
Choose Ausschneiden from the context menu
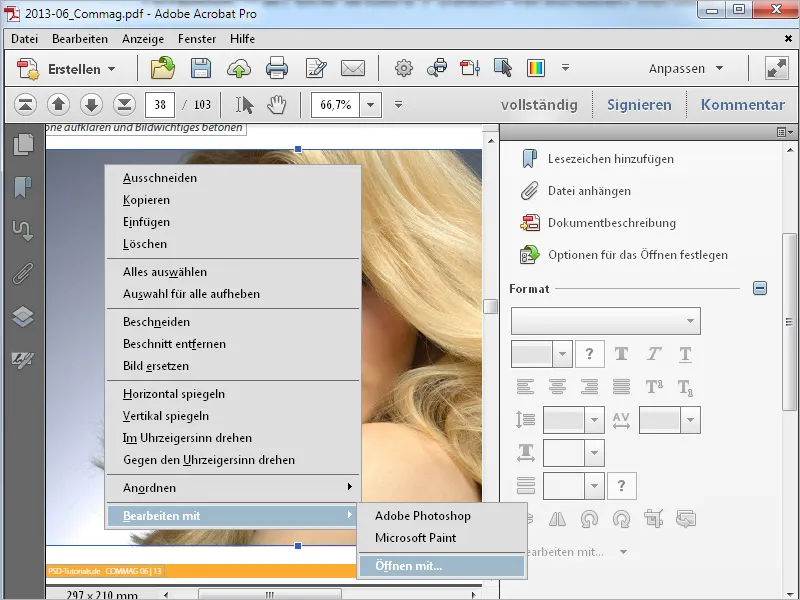233,178
